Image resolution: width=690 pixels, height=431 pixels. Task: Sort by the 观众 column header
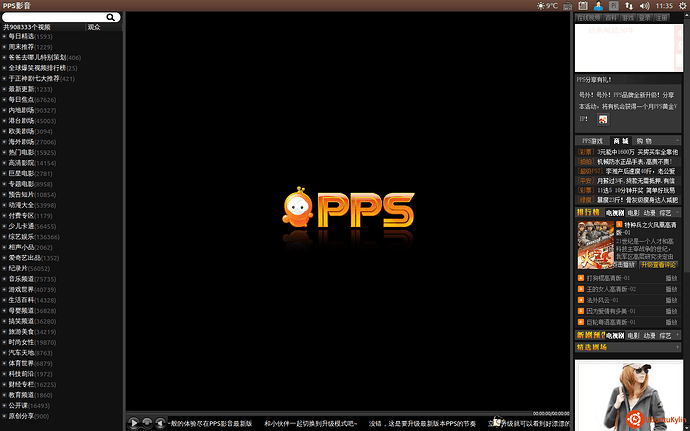click(x=103, y=27)
